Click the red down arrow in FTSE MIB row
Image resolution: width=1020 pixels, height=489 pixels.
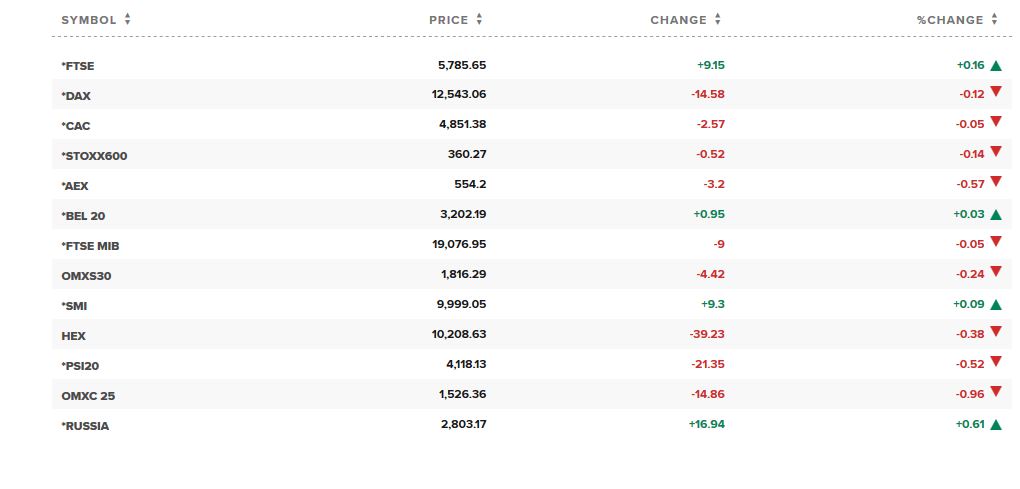[996, 241]
